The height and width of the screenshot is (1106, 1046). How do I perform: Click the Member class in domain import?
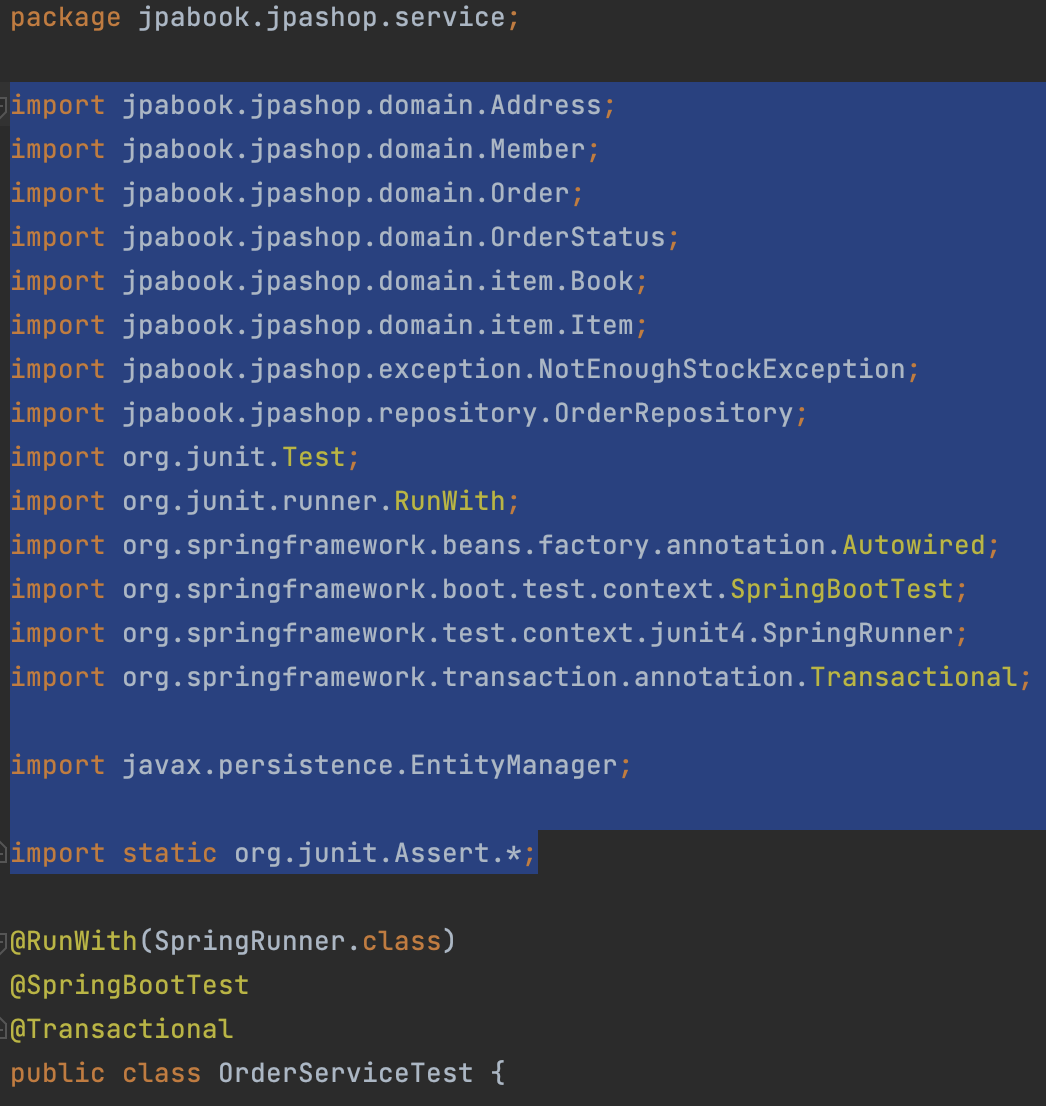click(x=537, y=149)
